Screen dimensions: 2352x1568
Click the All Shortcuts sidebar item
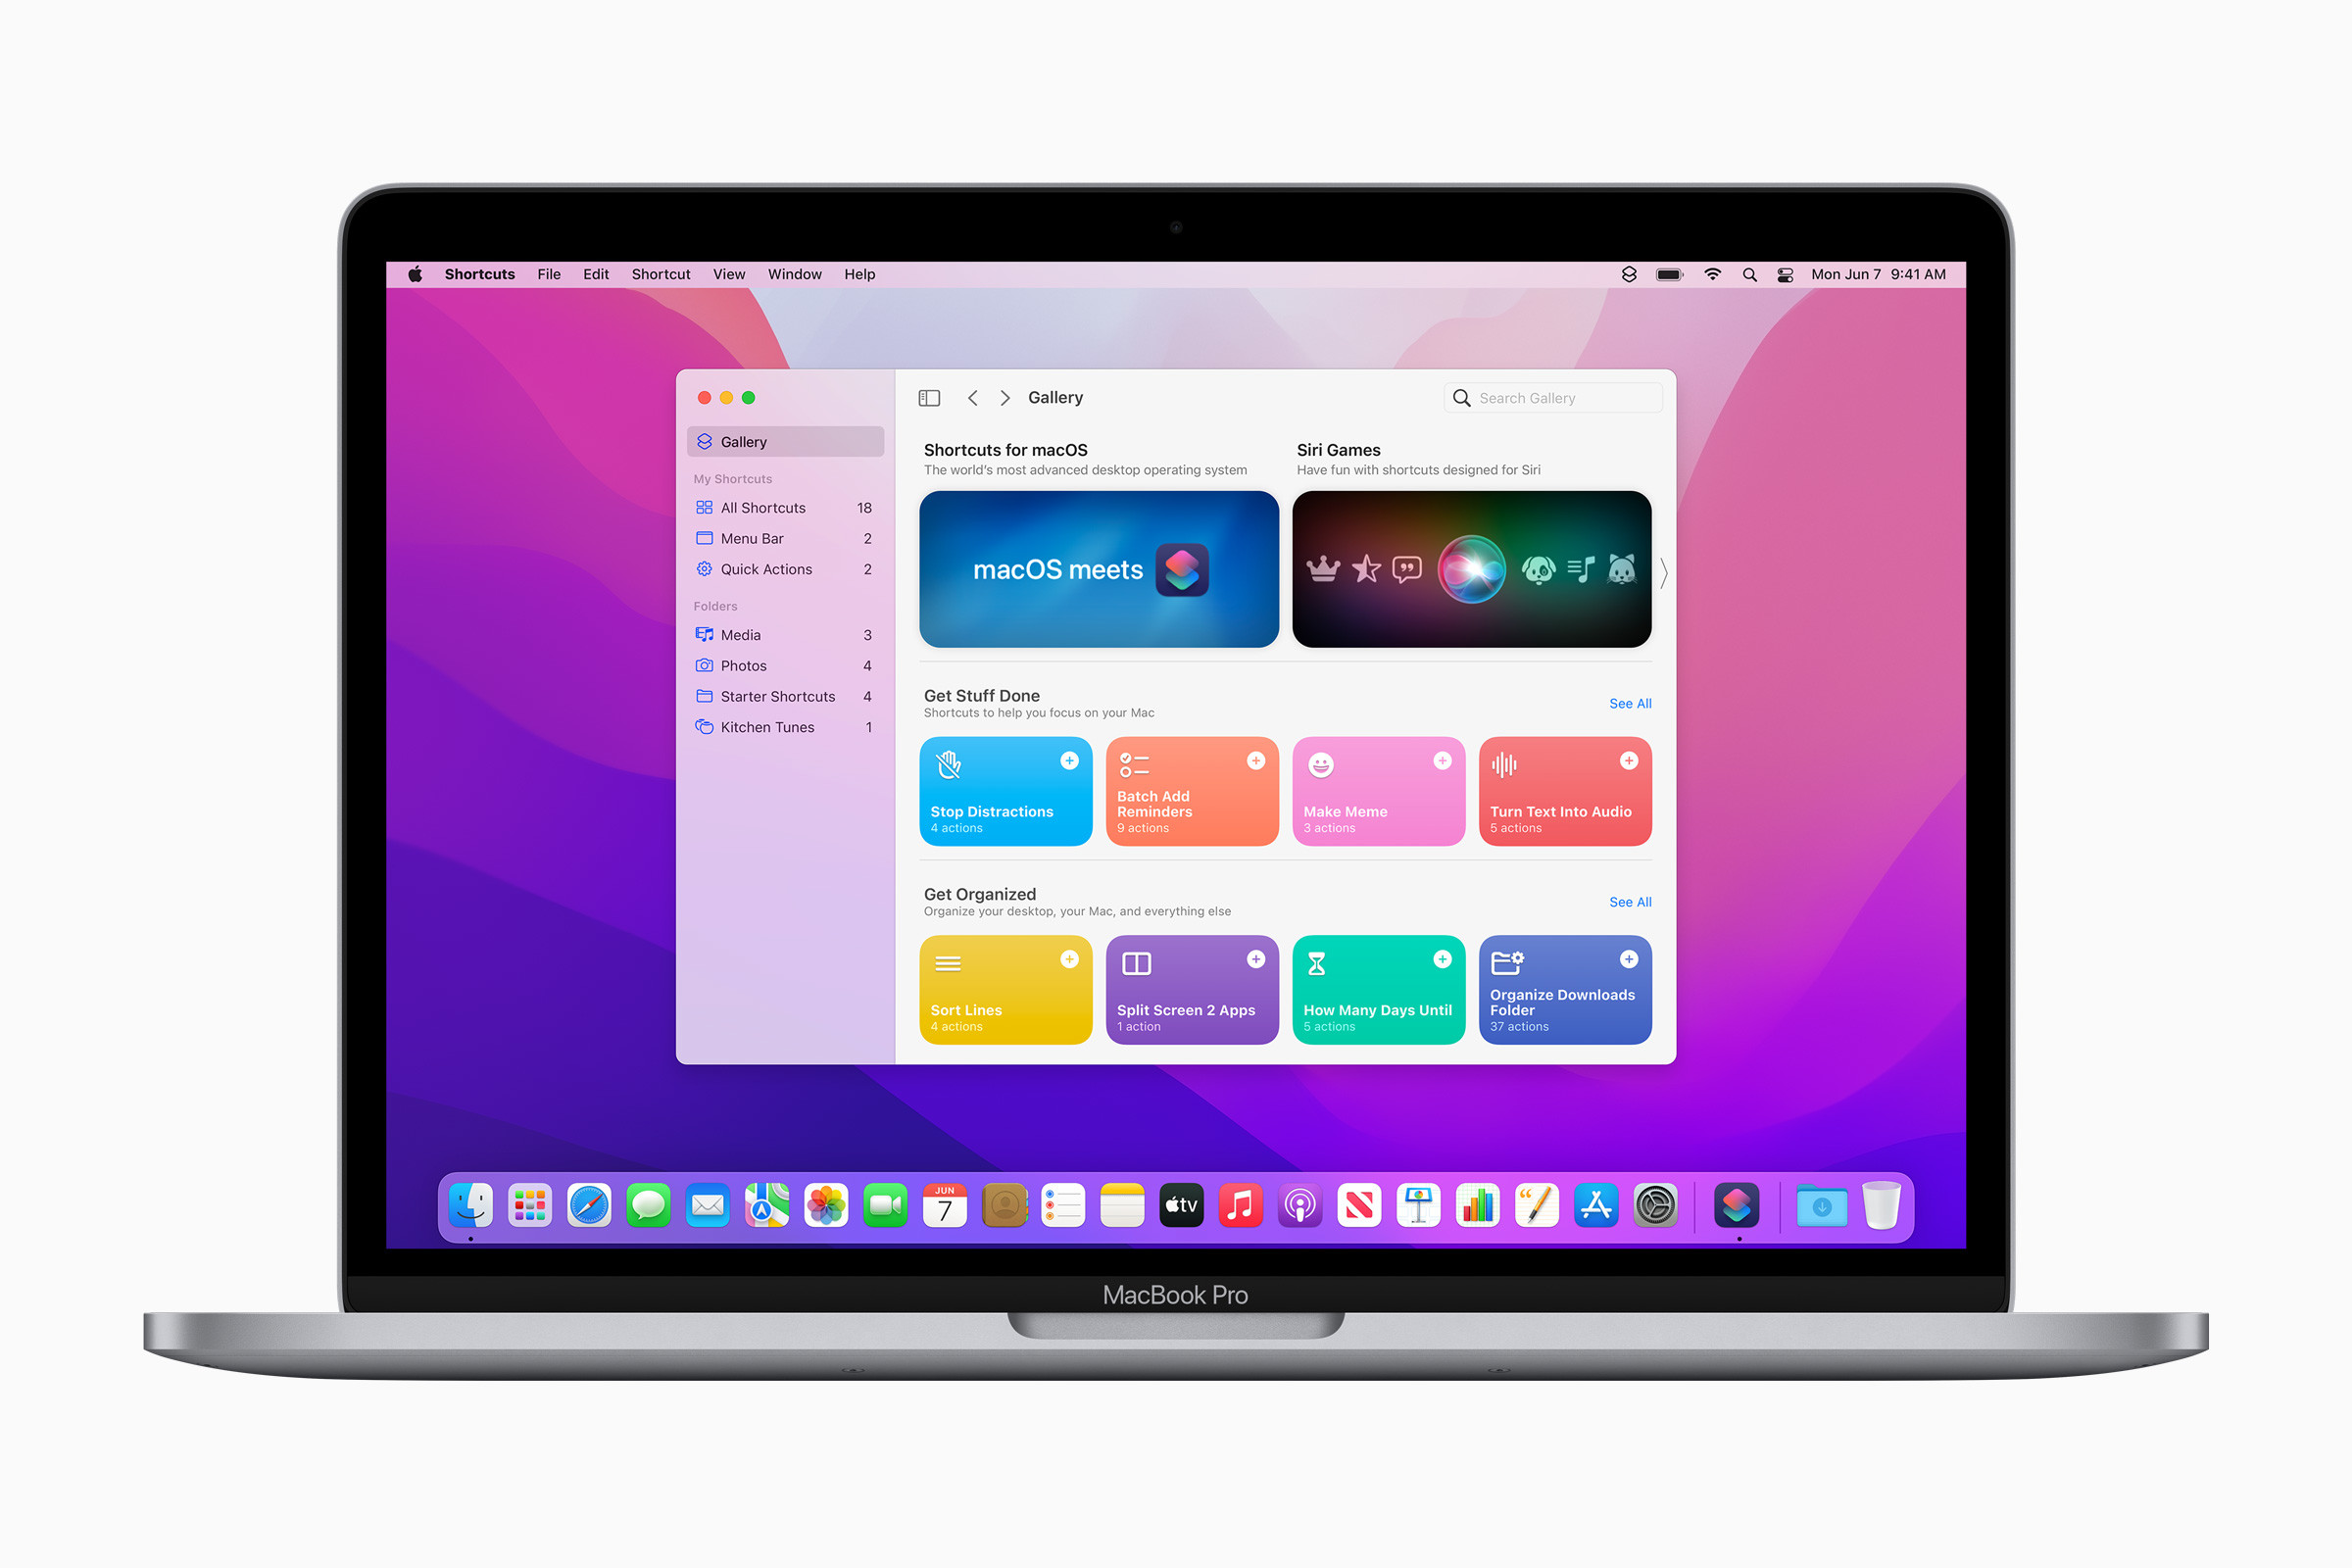point(763,508)
